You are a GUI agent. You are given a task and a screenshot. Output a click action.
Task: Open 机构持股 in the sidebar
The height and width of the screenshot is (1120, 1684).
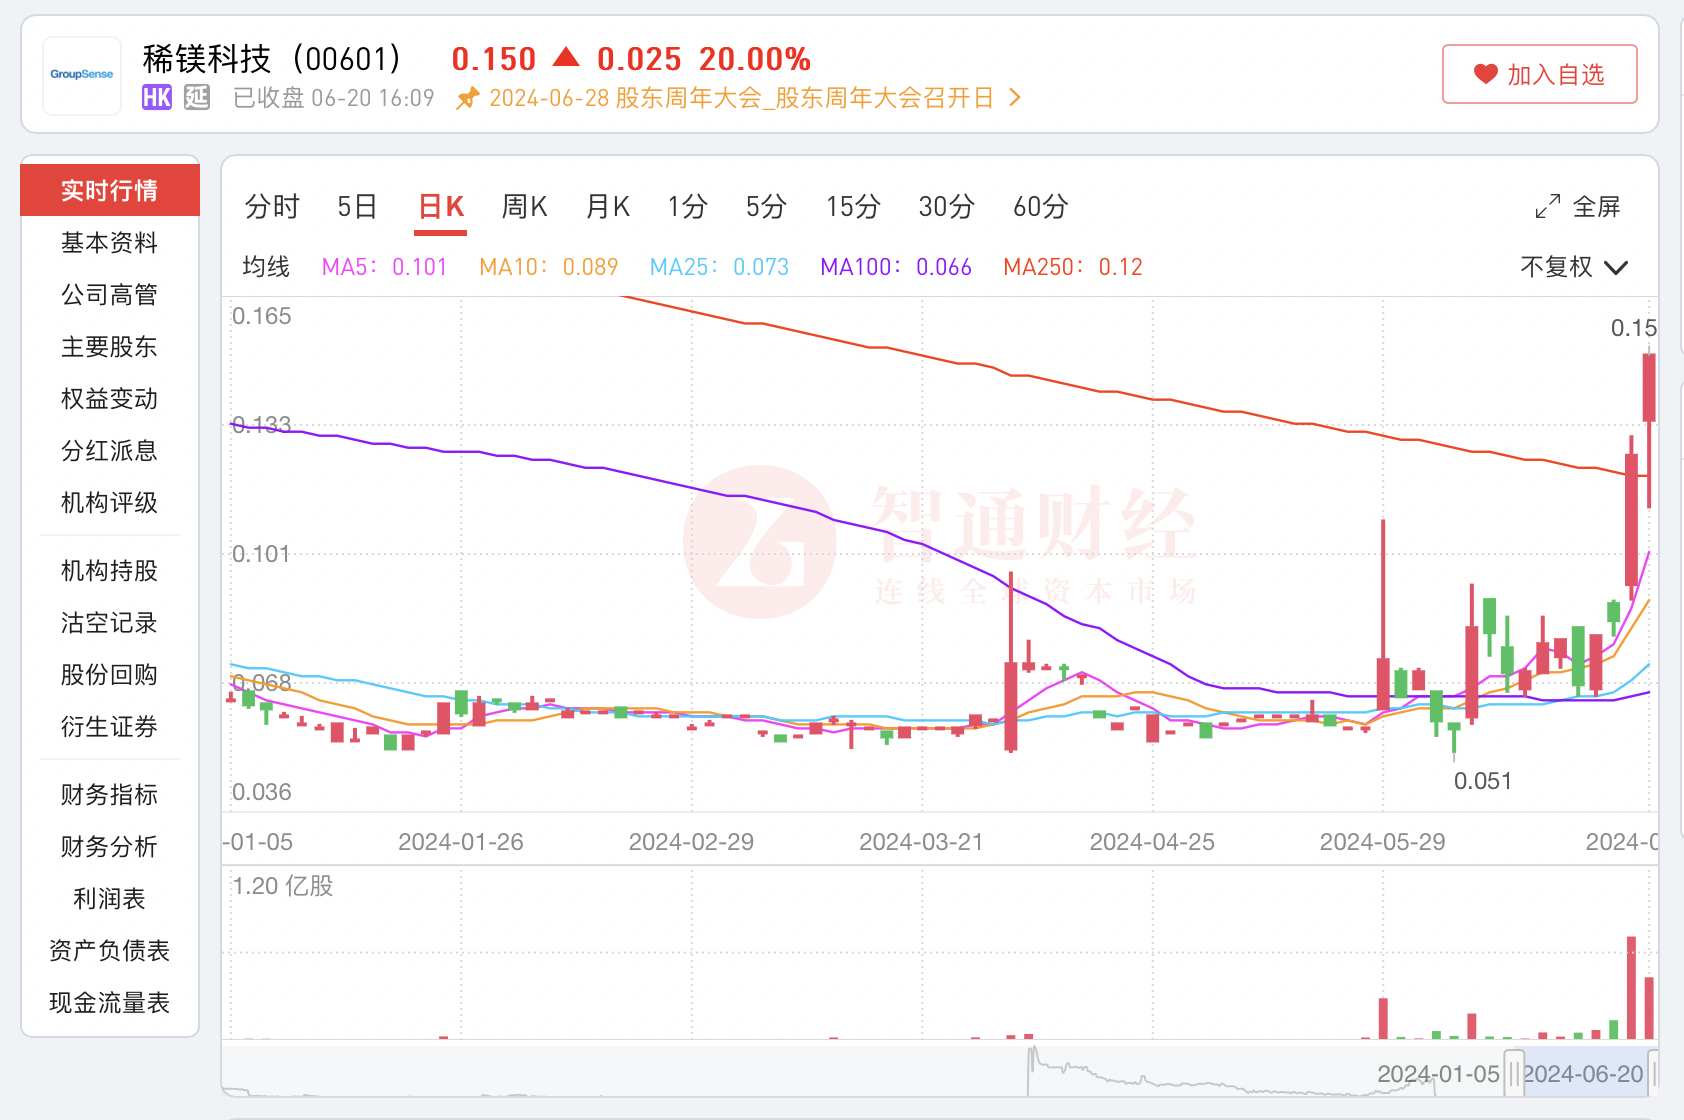pos(110,571)
